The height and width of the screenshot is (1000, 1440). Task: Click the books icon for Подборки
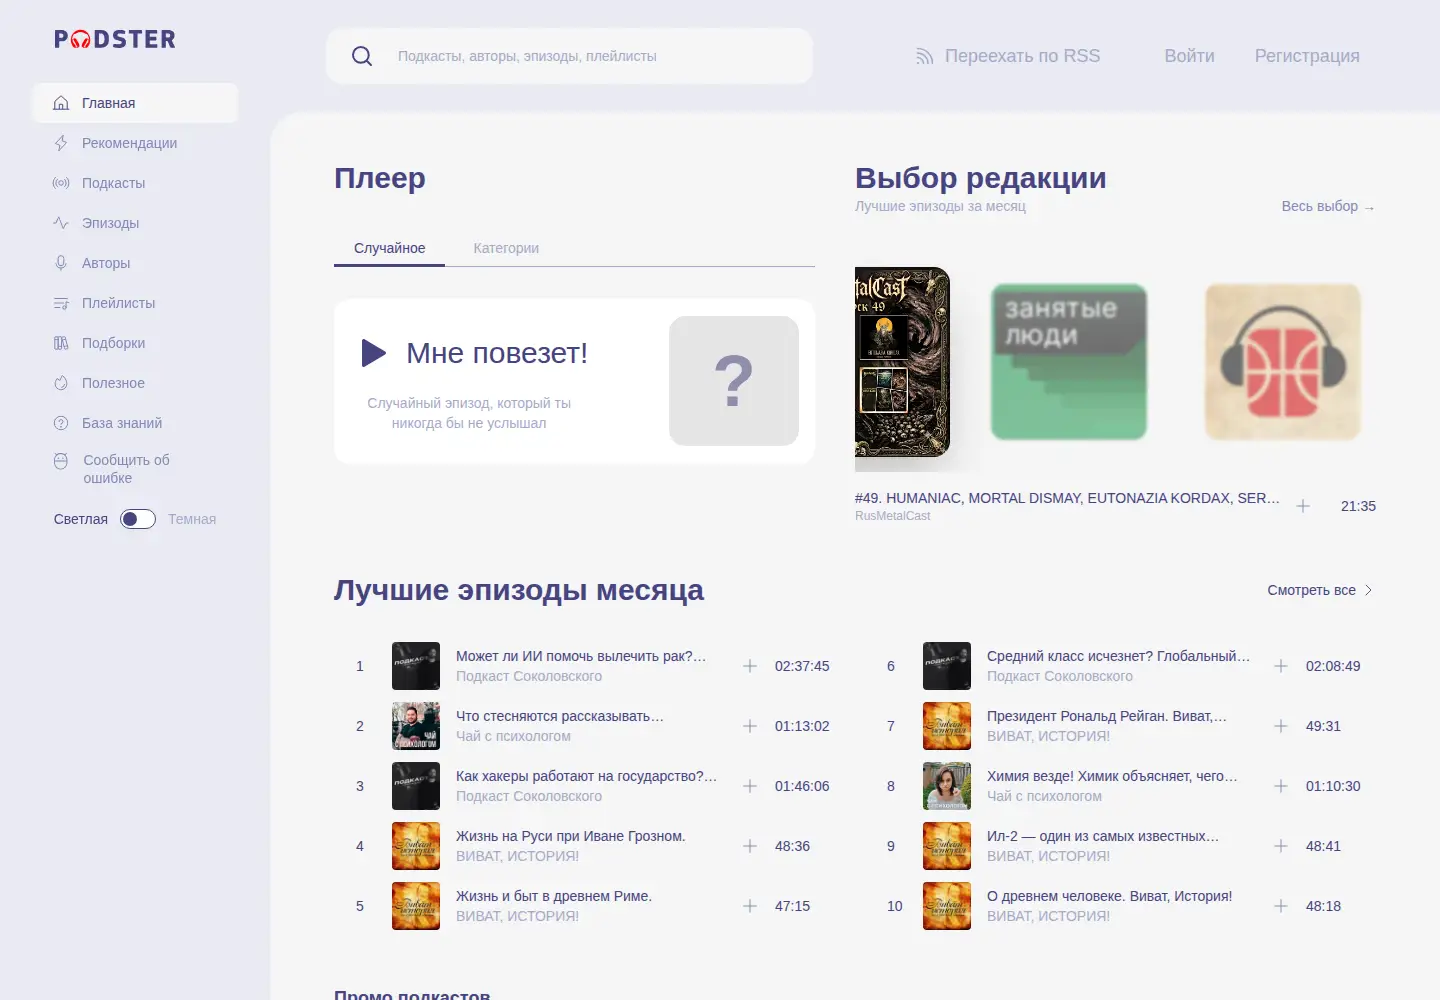(x=61, y=343)
